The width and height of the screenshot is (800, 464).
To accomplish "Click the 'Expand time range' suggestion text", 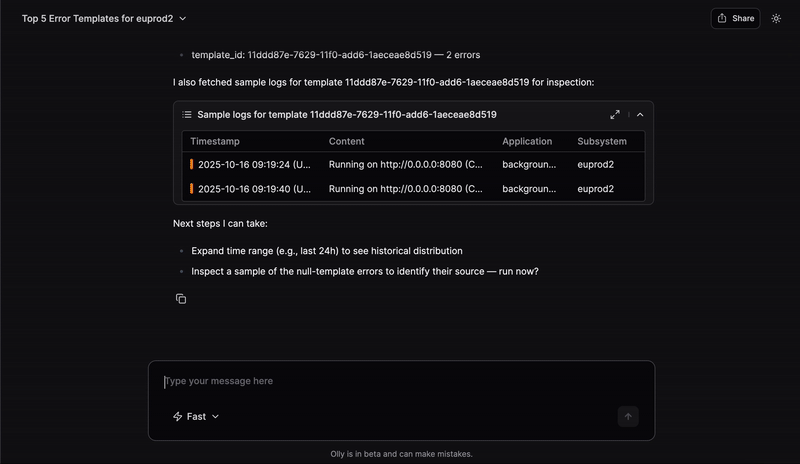I will click(327, 251).
